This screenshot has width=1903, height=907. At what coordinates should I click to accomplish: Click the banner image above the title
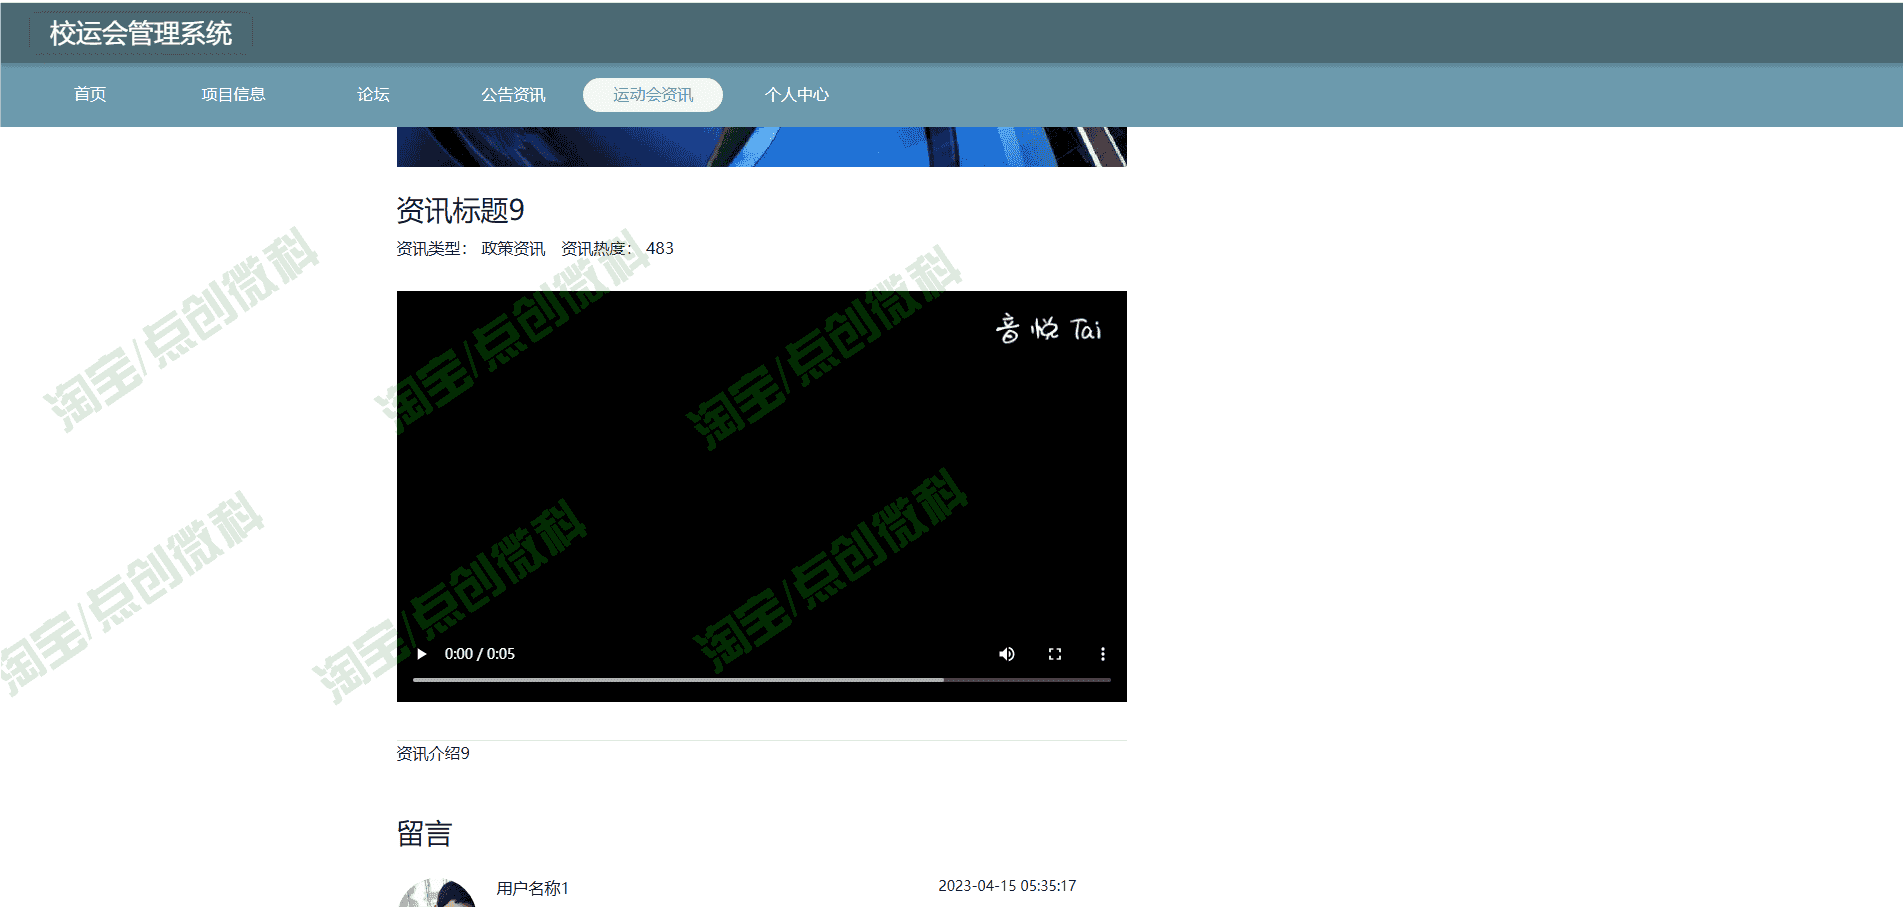(x=762, y=147)
